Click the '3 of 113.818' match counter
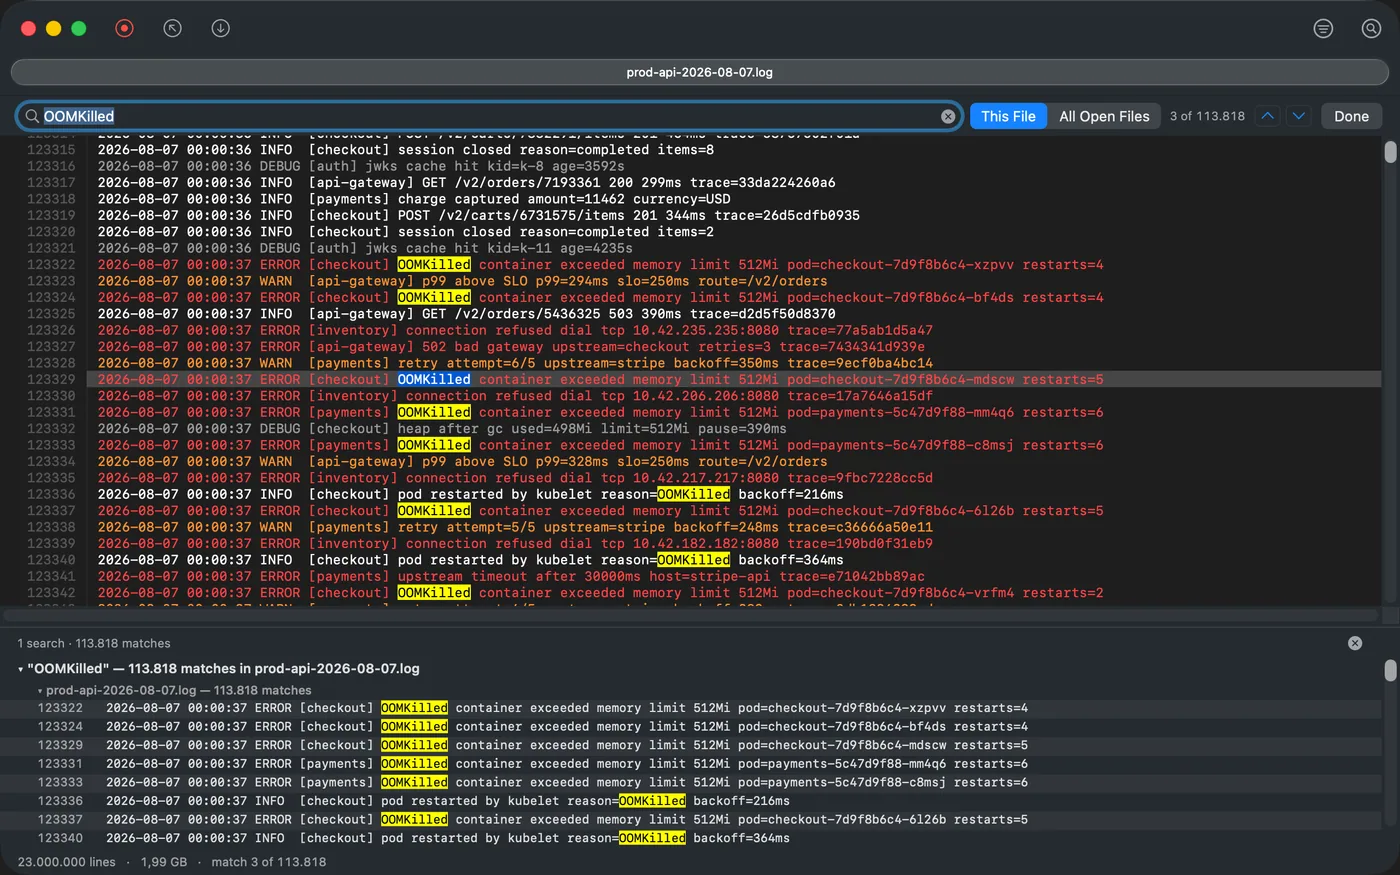The width and height of the screenshot is (1400, 875). click(1207, 116)
